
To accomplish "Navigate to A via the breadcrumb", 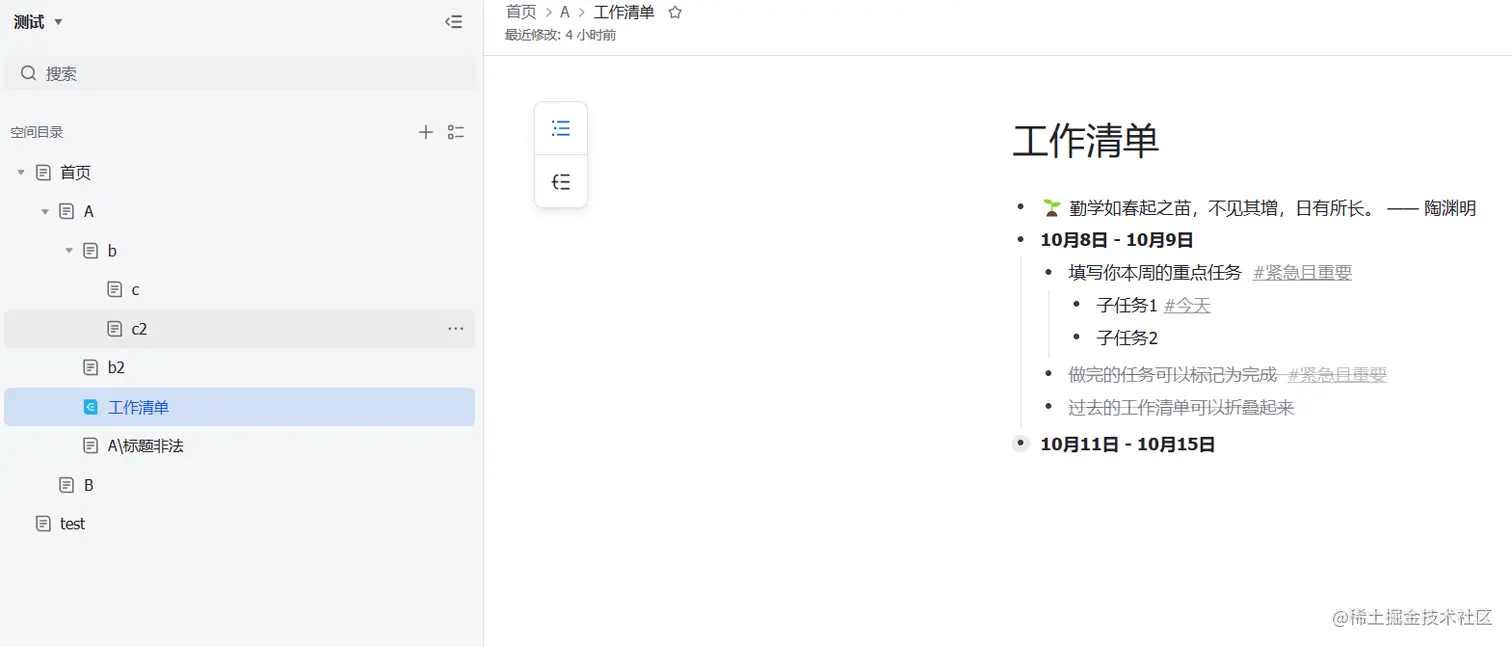I will coord(565,11).
